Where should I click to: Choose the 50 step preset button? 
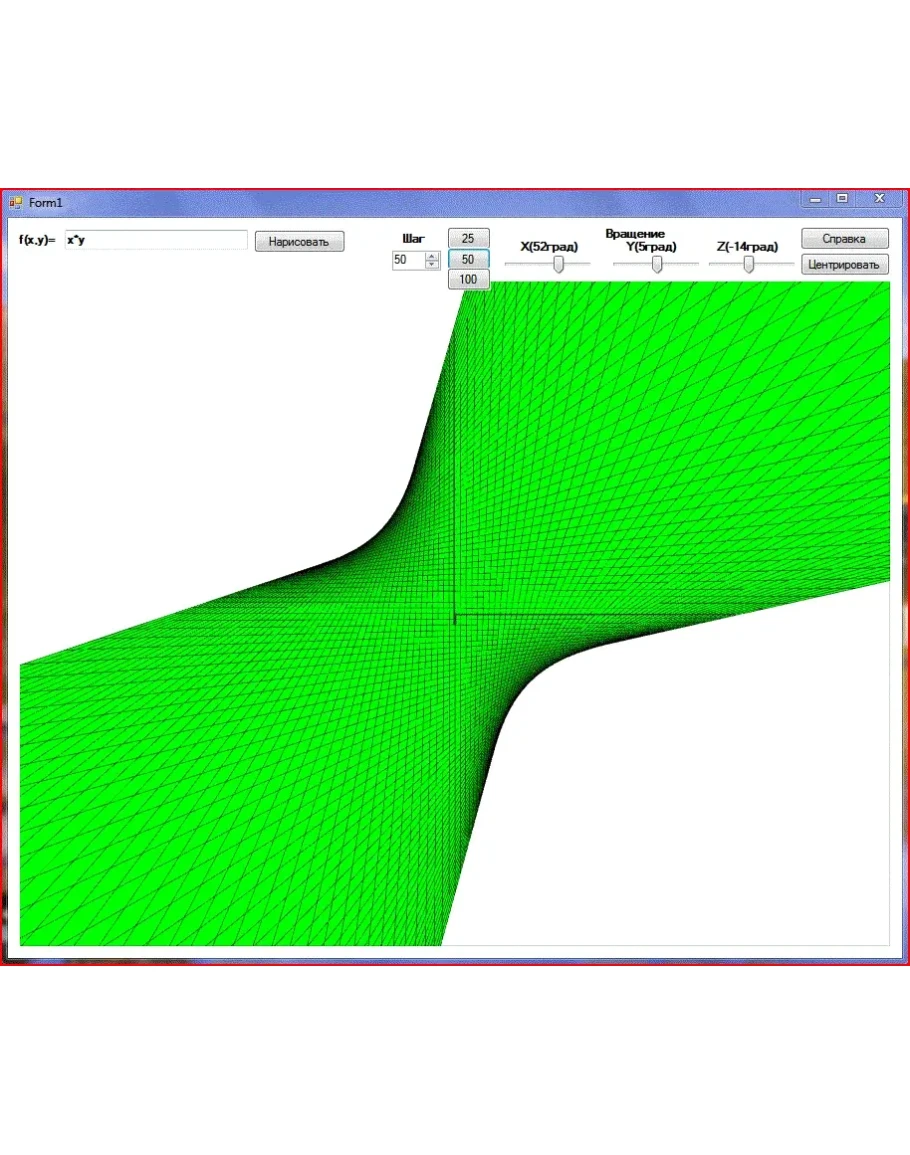point(468,259)
